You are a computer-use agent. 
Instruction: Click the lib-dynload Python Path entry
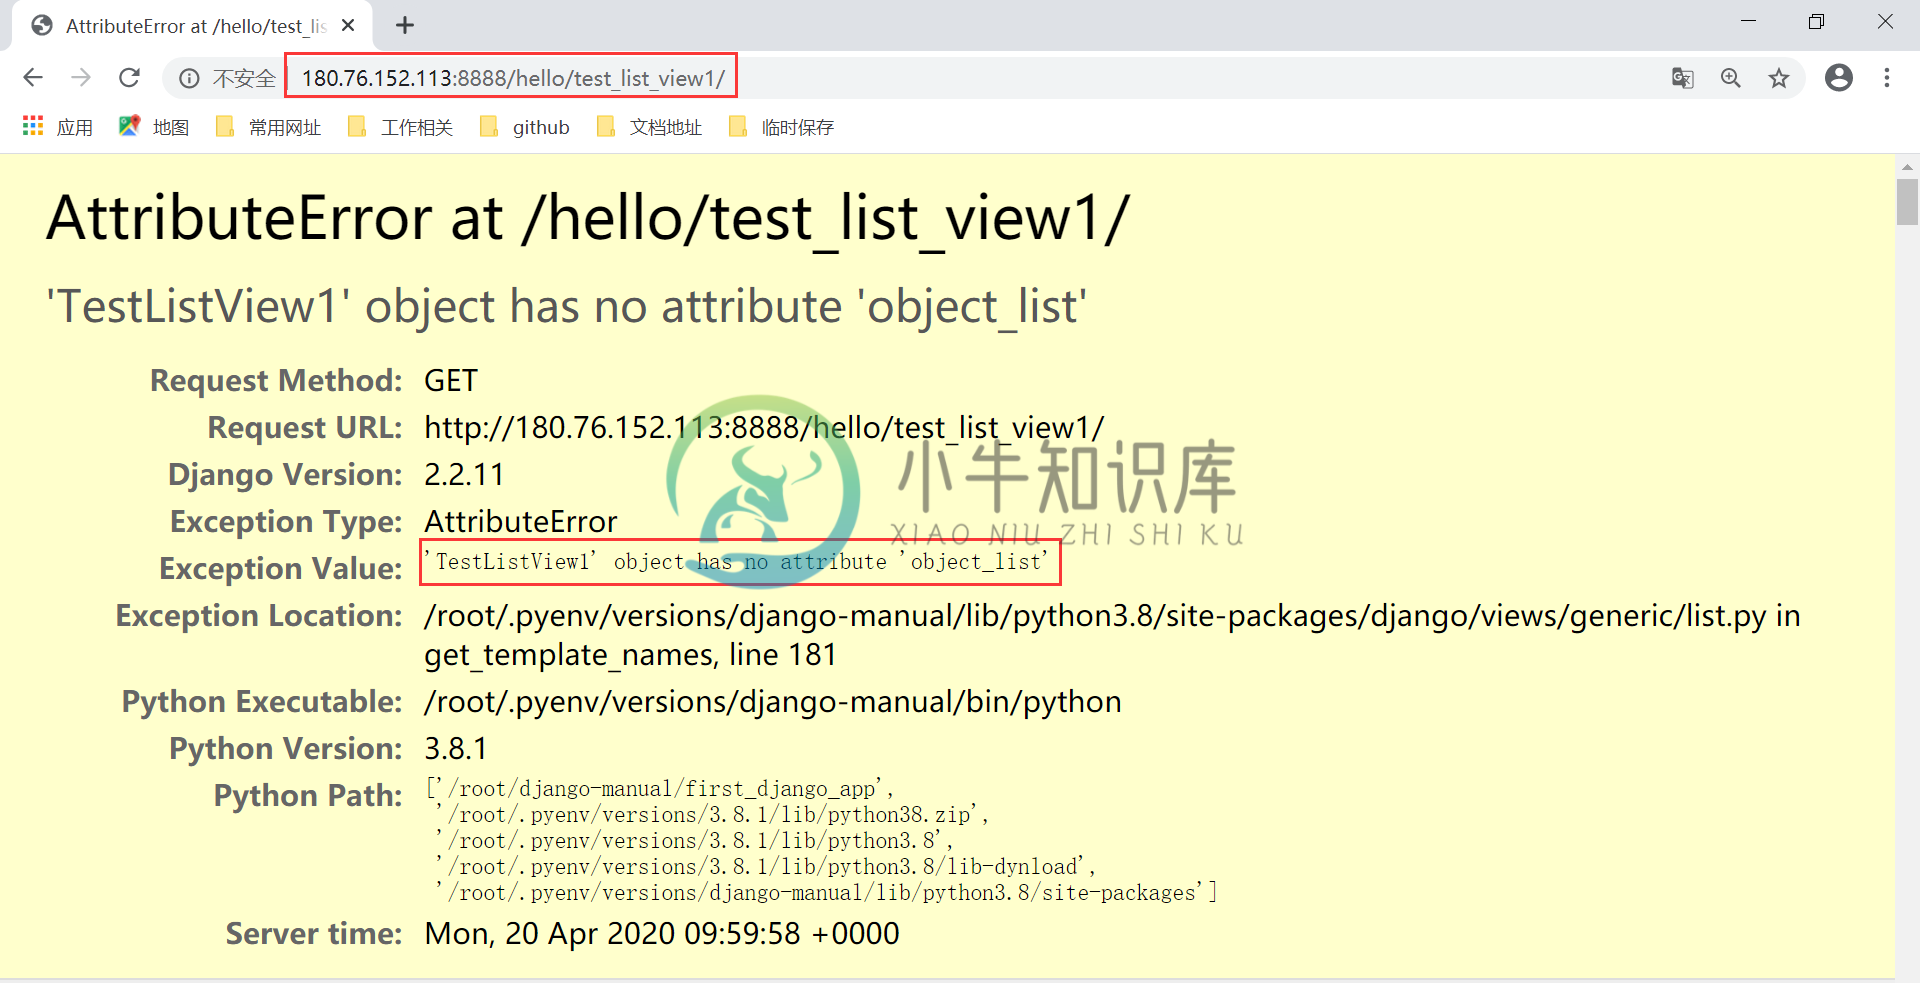(766, 867)
